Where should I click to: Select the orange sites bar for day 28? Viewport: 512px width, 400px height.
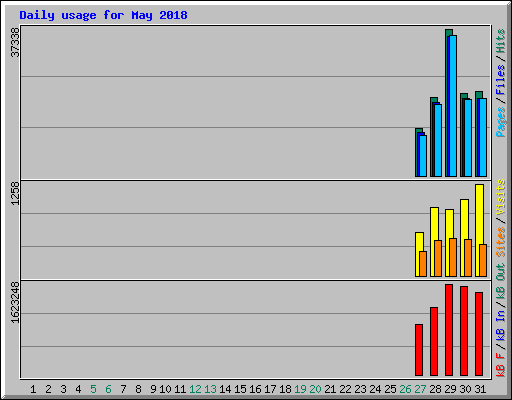[x=438, y=258]
